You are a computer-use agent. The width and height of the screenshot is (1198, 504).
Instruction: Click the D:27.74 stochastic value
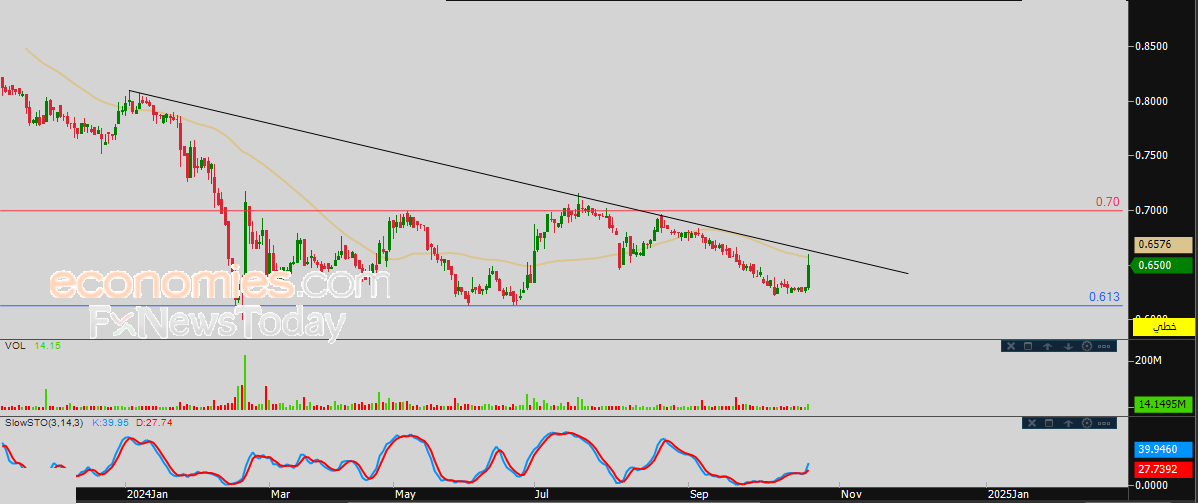(154, 422)
